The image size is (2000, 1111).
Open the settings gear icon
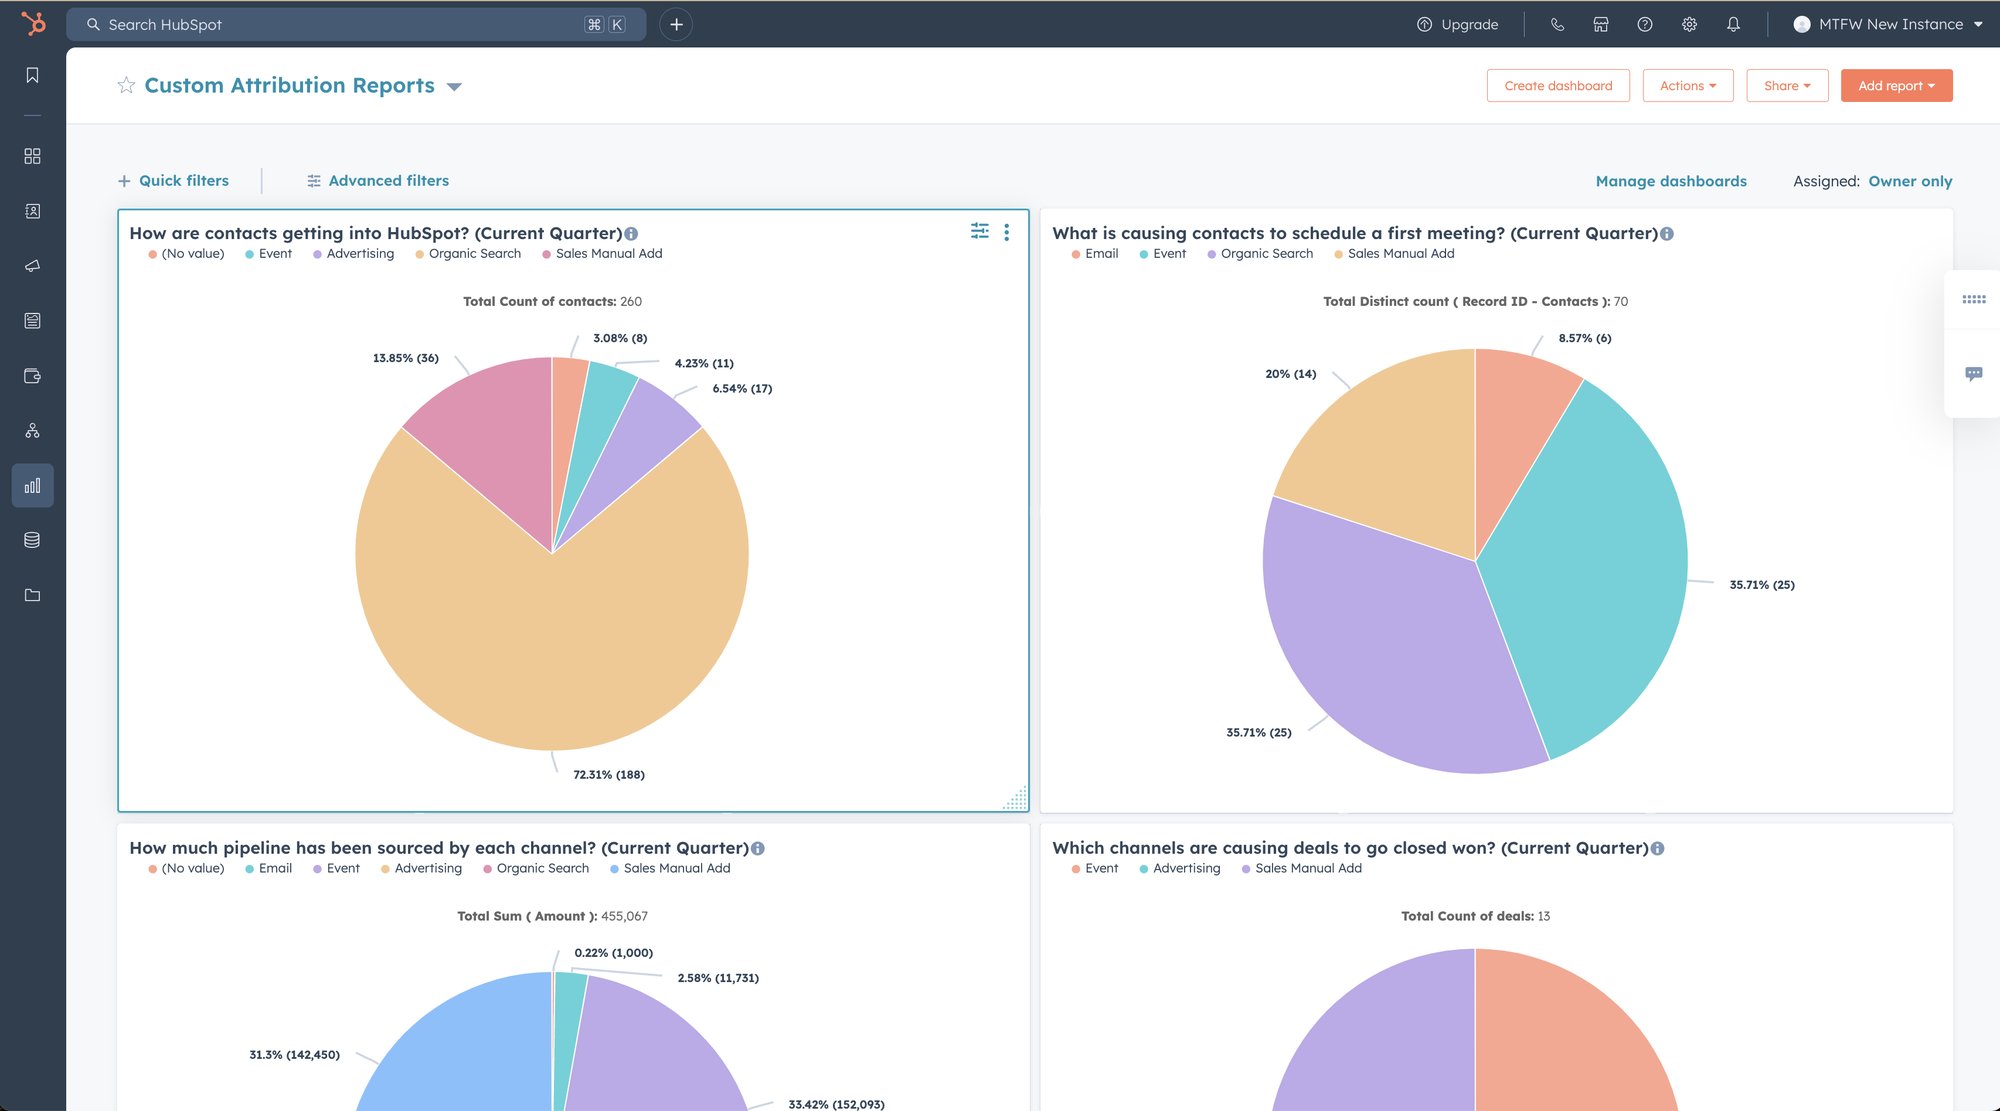(x=1689, y=24)
